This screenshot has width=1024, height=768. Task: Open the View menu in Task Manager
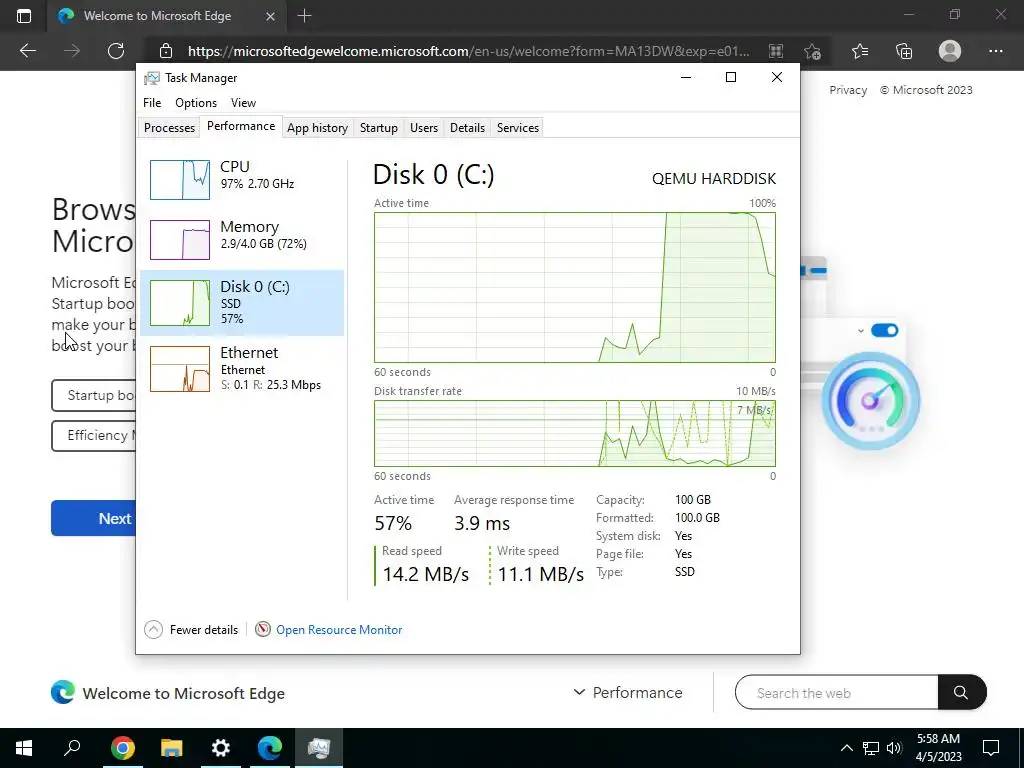[243, 103]
